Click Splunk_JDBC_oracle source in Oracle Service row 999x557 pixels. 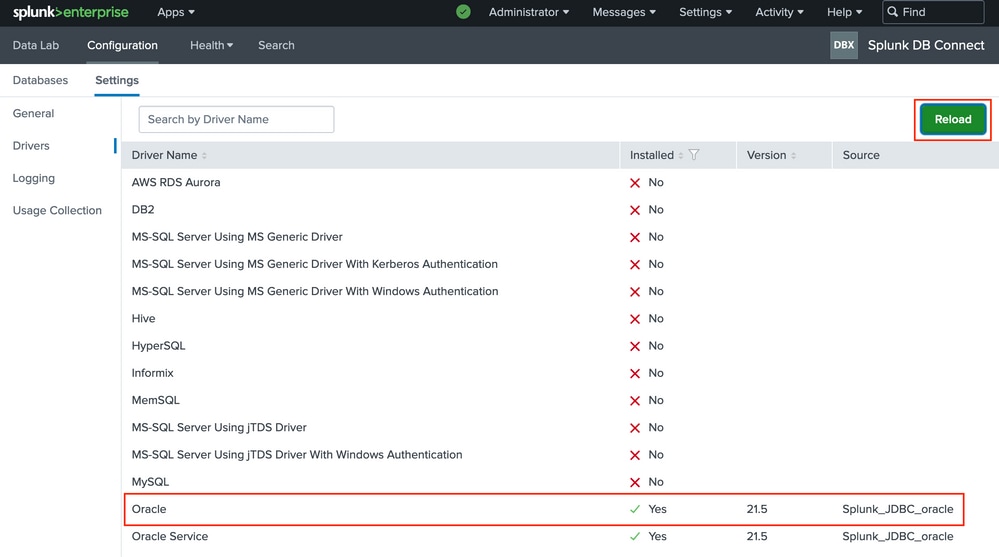[x=898, y=537]
